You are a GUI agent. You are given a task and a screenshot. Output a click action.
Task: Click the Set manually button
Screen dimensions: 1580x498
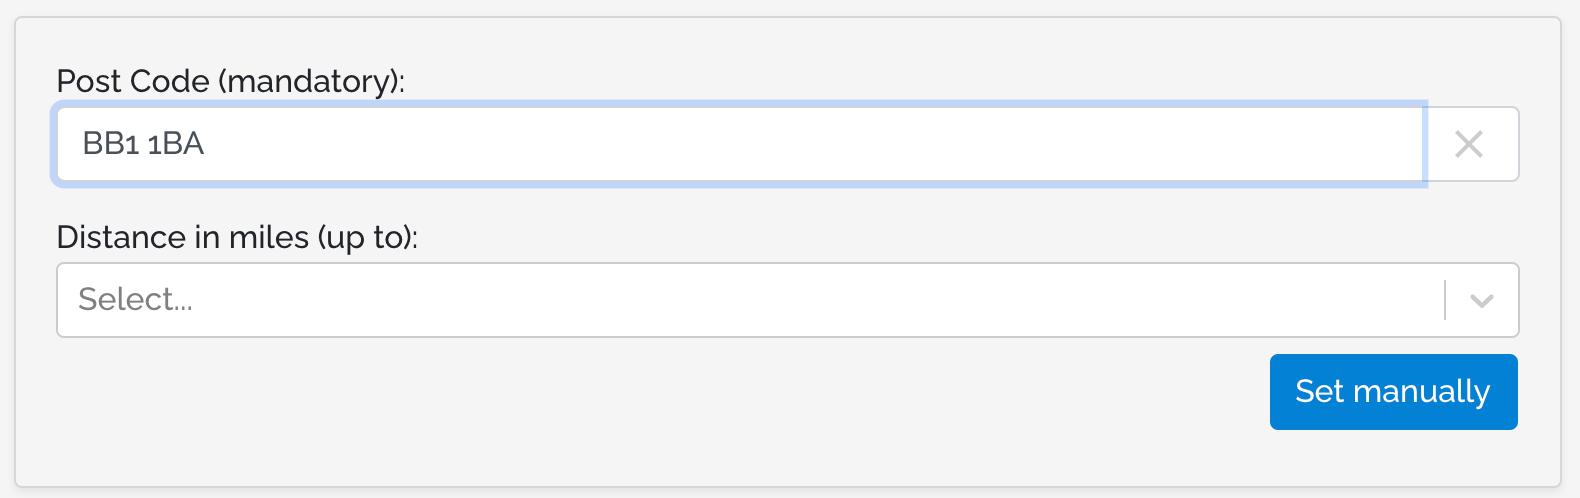1393,391
